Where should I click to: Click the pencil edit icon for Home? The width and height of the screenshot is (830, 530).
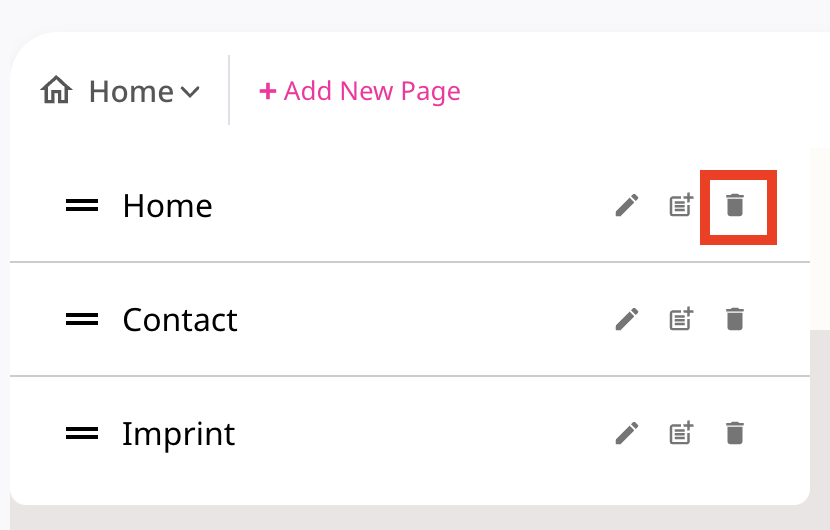(x=627, y=205)
